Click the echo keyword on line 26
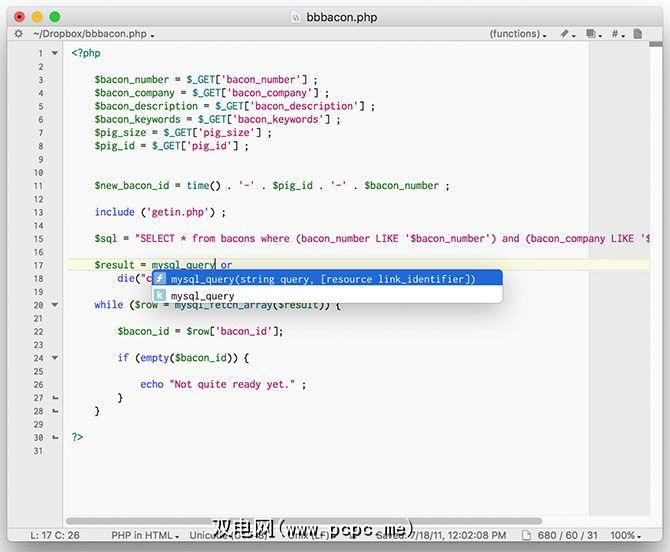The width and height of the screenshot is (670, 552). tap(152, 384)
